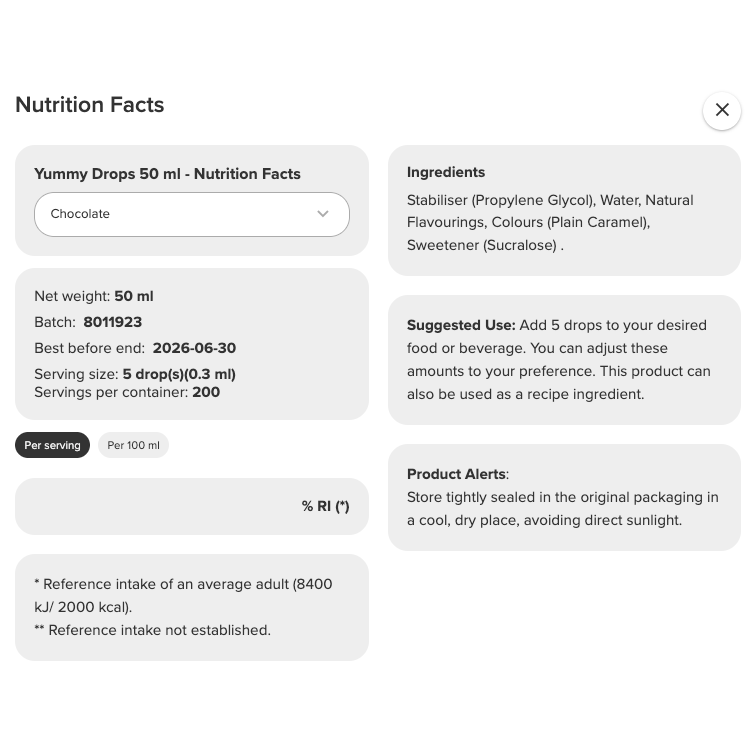Switch to the Per serving view
Image resolution: width=748 pixels, height=748 pixels.
52,445
